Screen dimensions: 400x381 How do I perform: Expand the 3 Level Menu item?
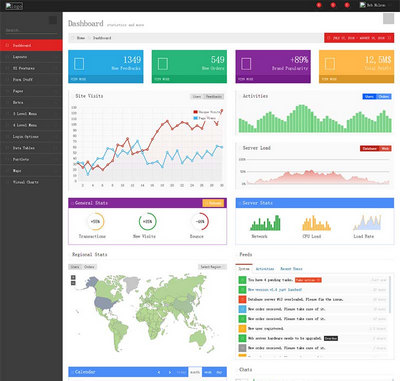coord(31,114)
